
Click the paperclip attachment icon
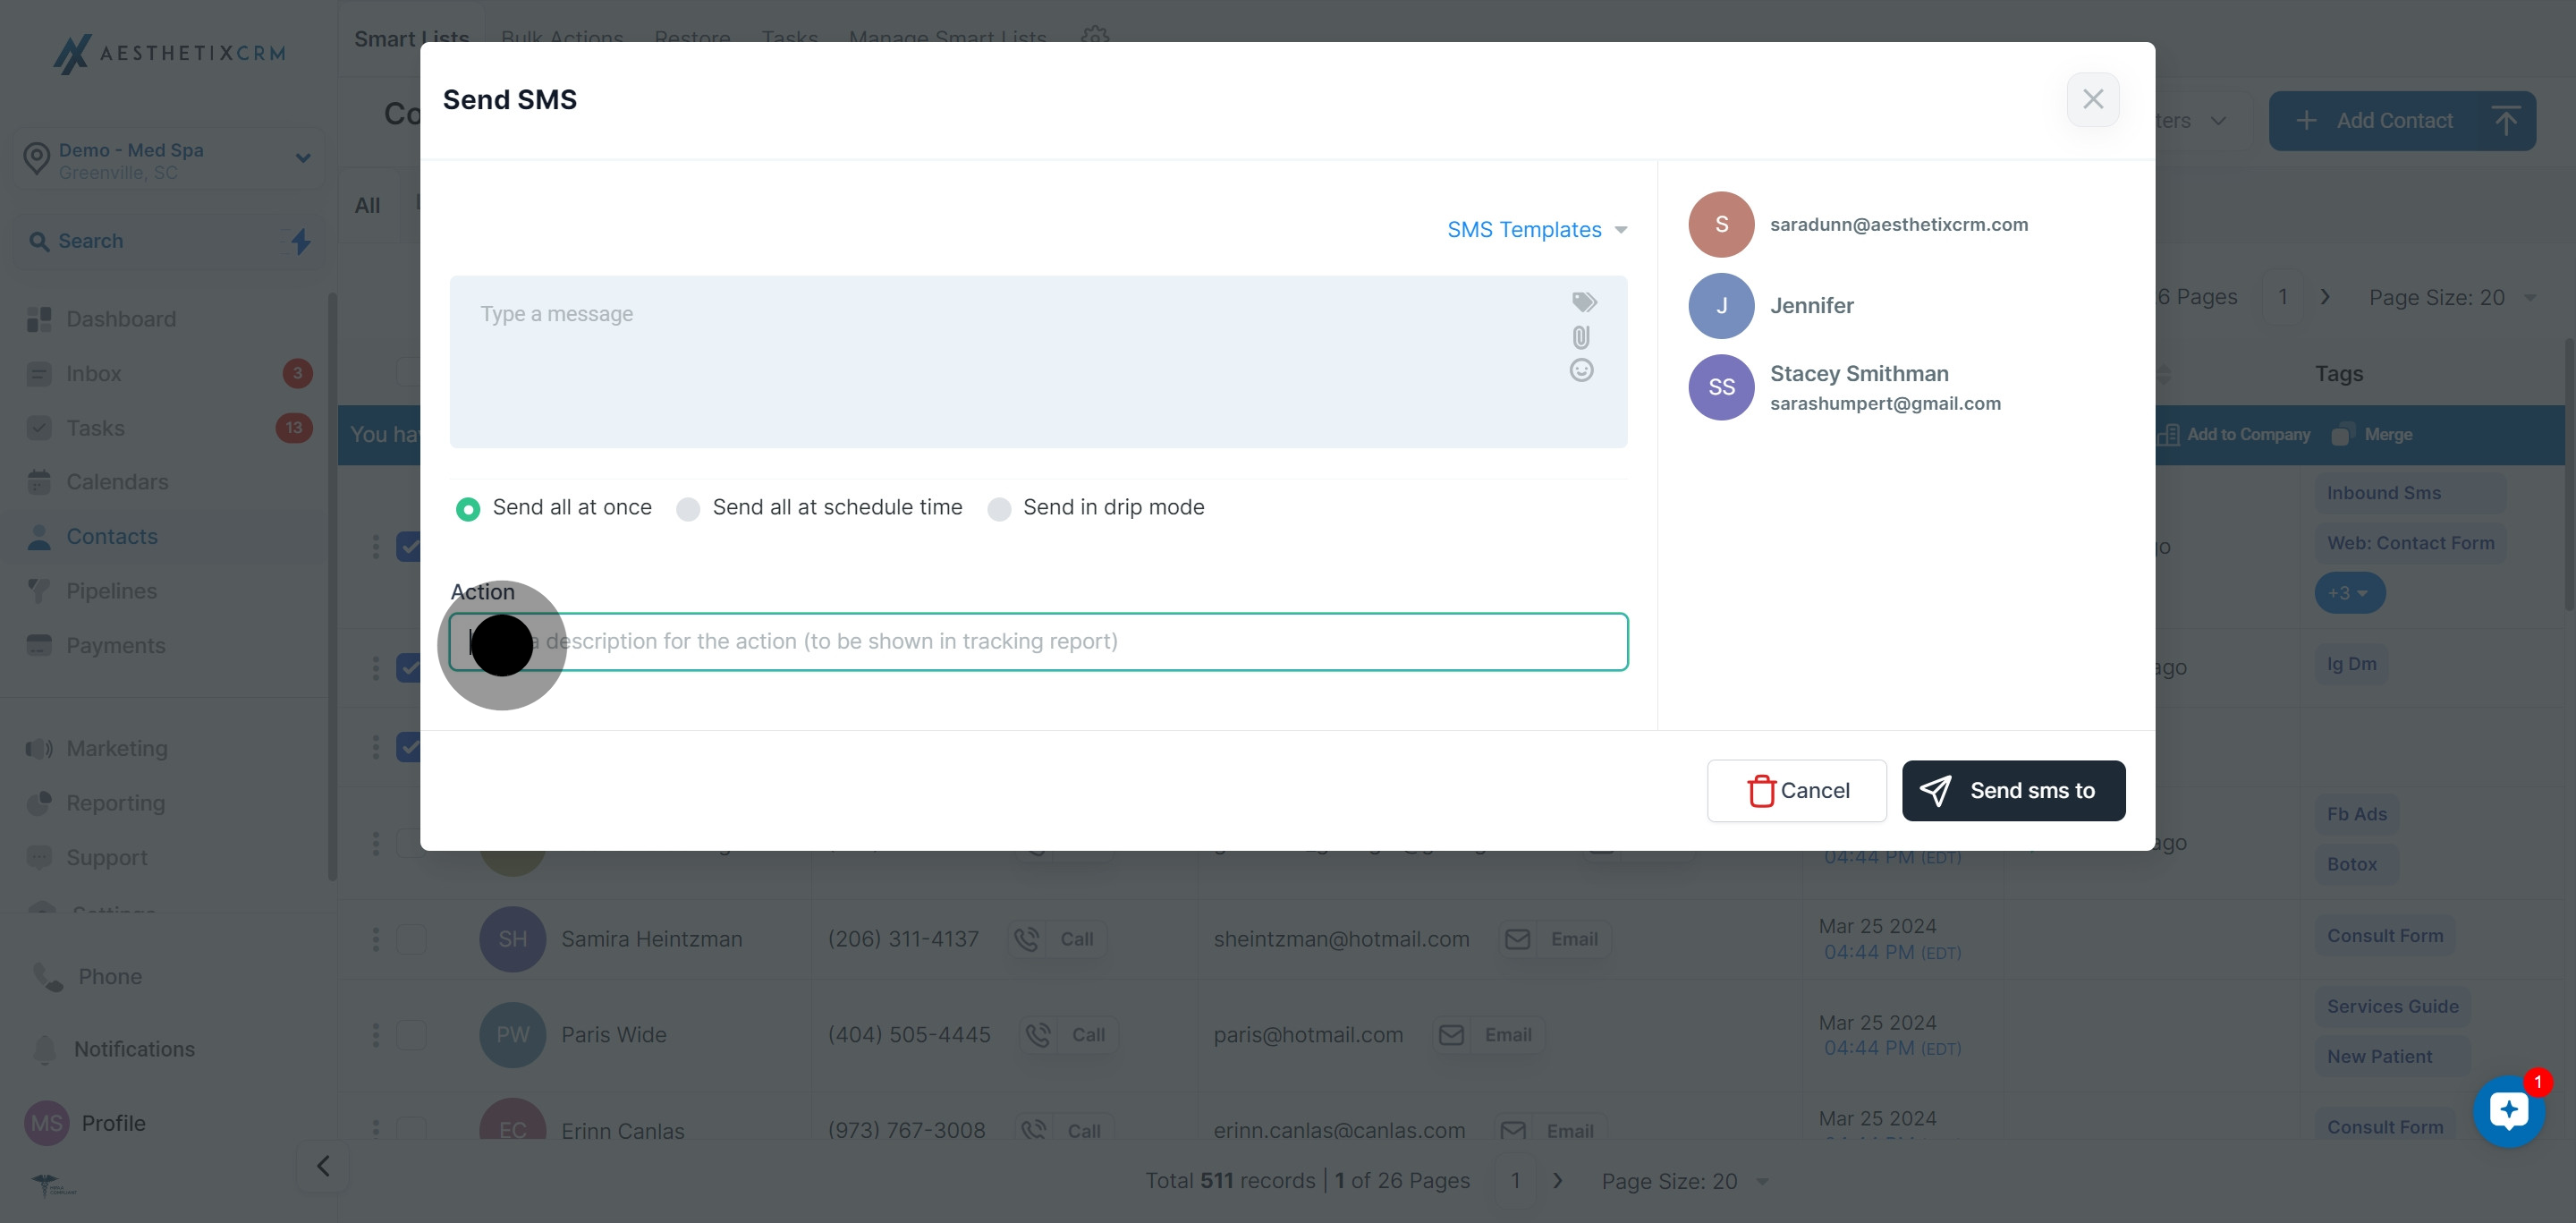[1581, 337]
